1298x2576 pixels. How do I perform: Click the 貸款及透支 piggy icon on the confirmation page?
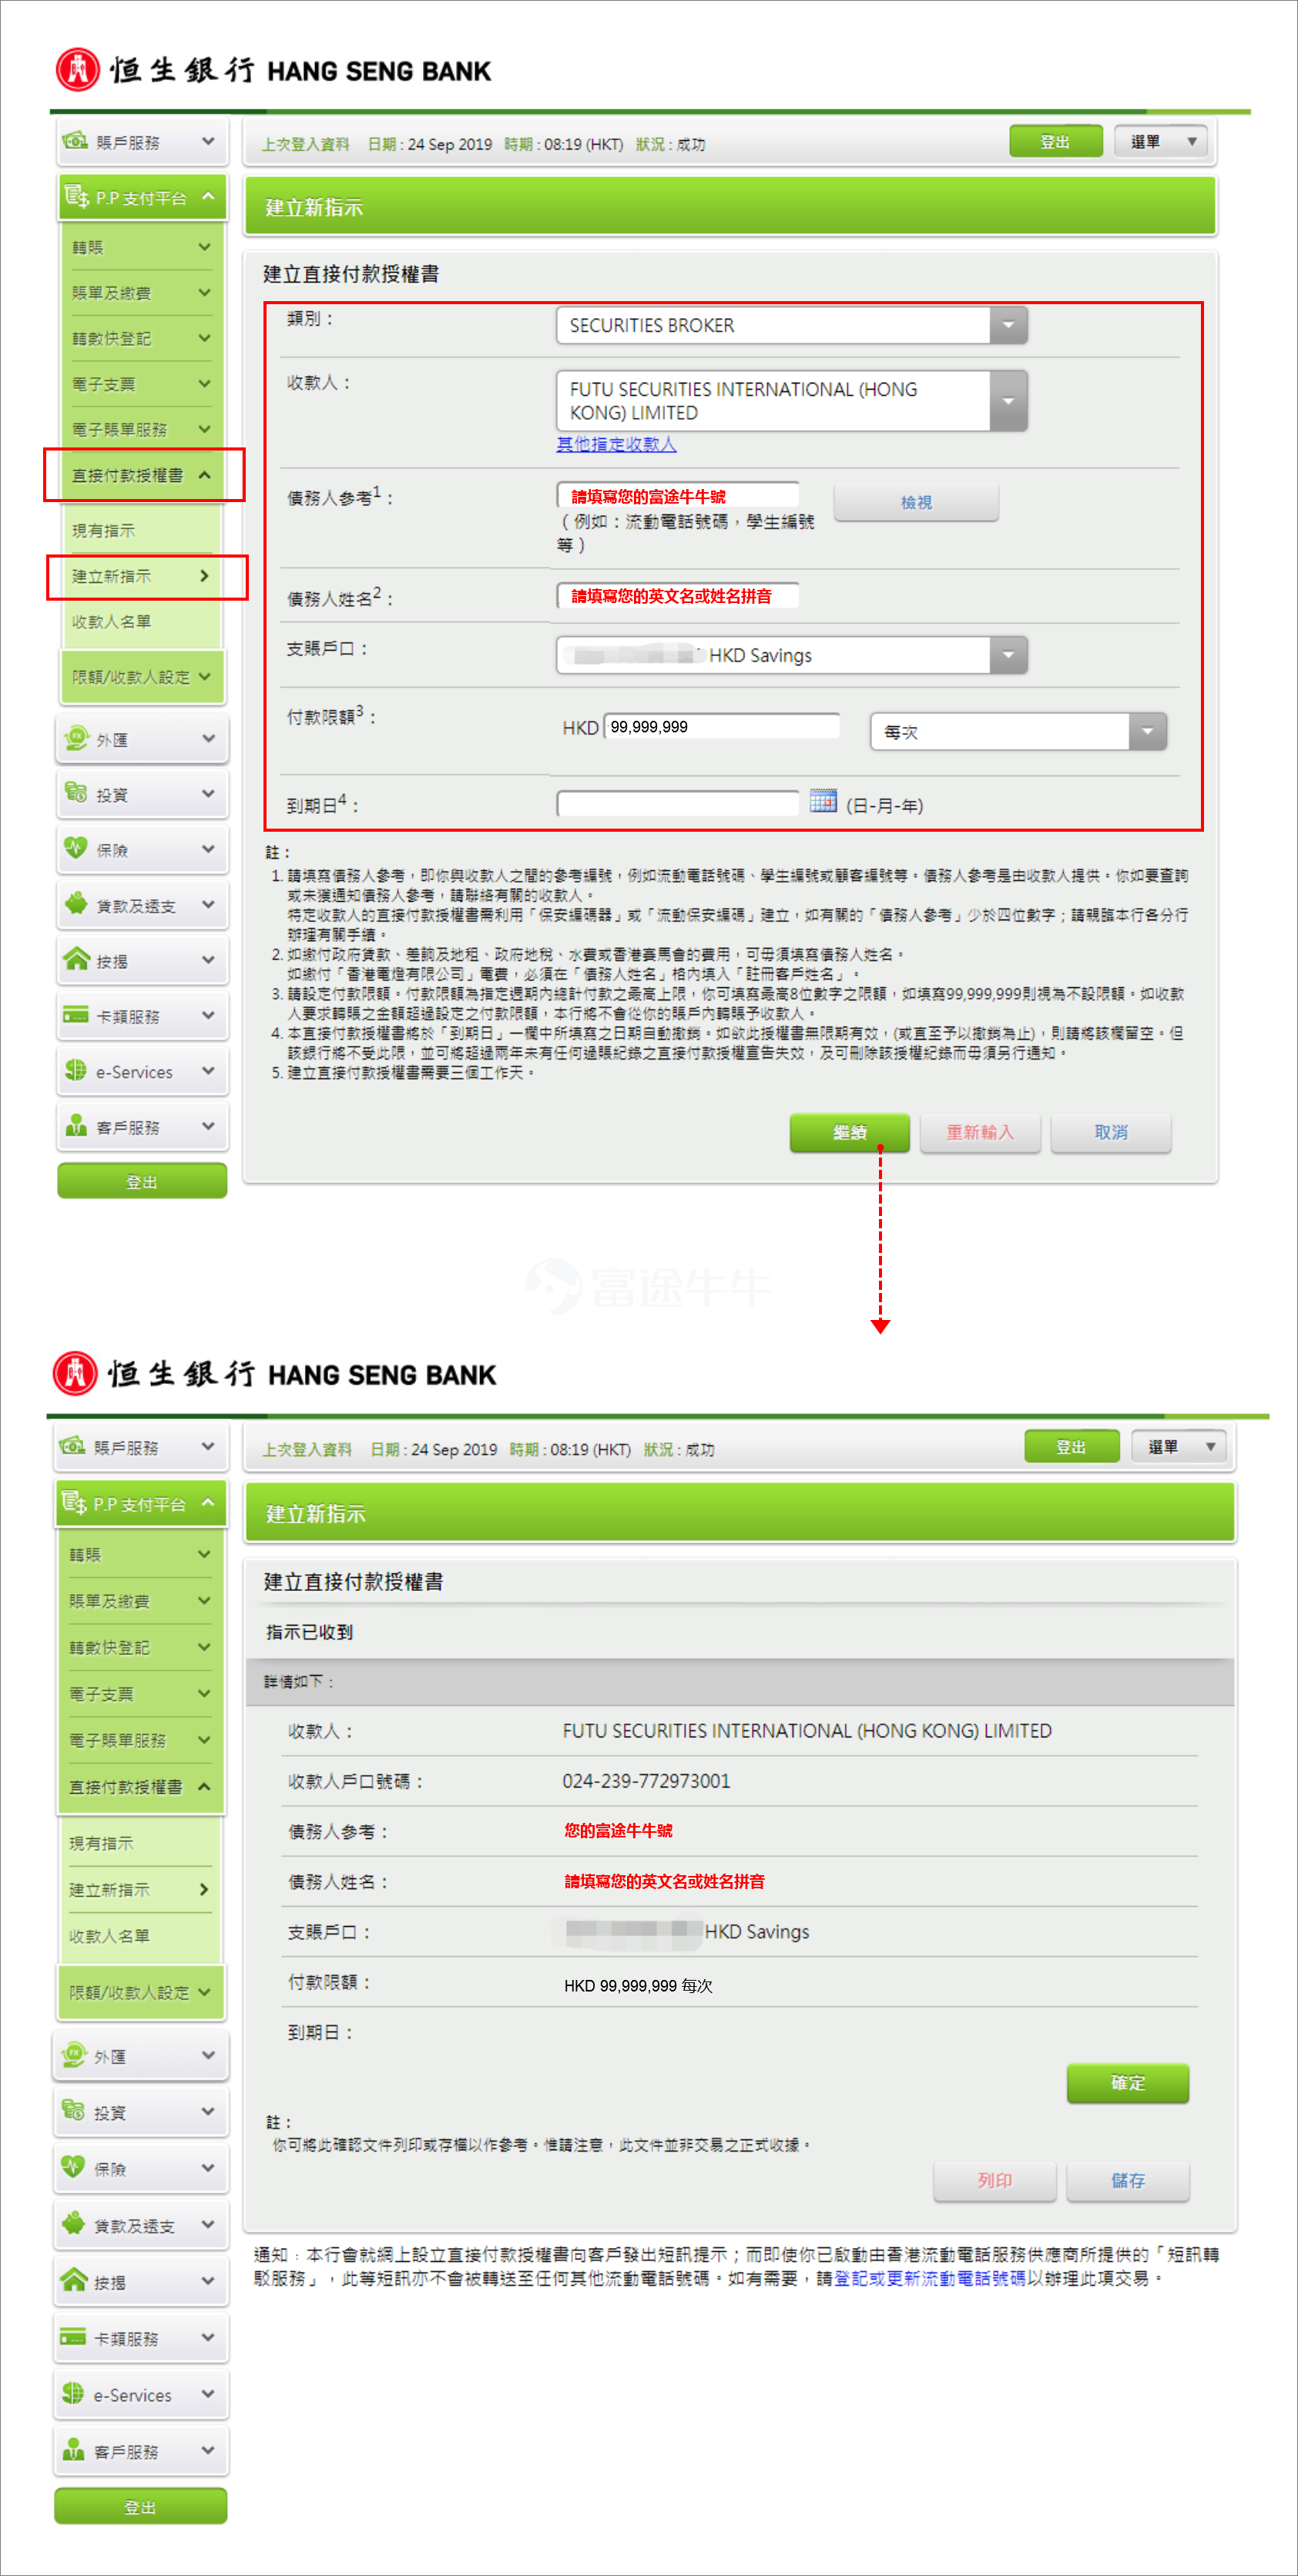pos(73,2223)
